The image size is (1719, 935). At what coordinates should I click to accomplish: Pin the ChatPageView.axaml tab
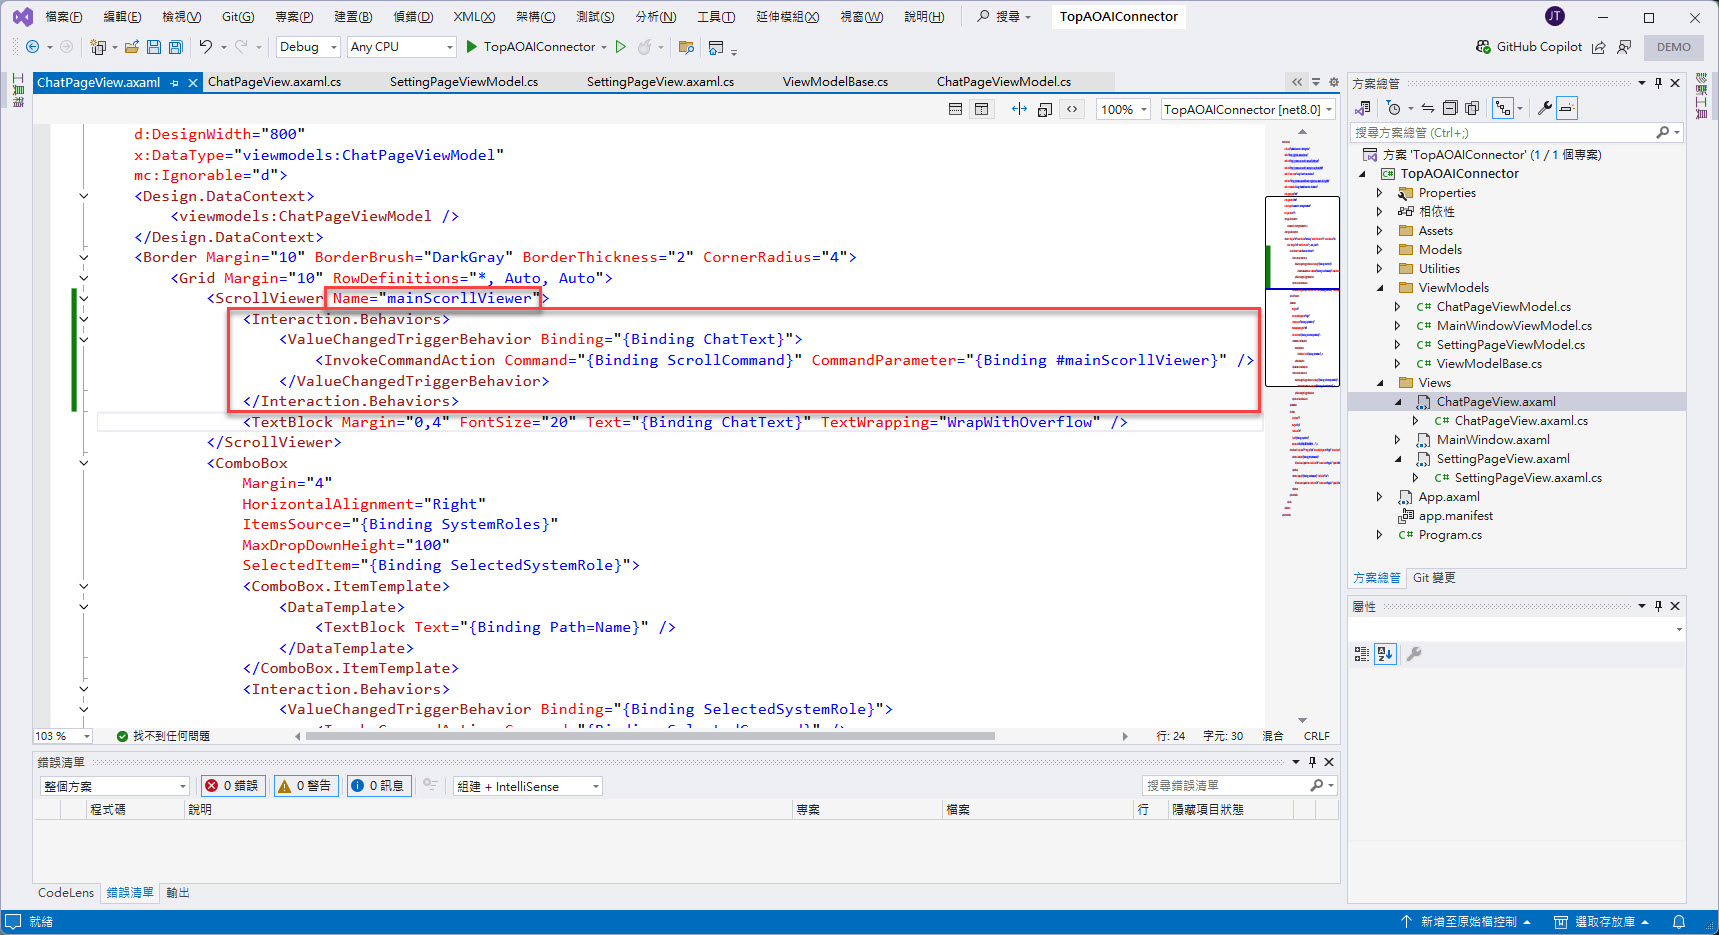click(175, 83)
